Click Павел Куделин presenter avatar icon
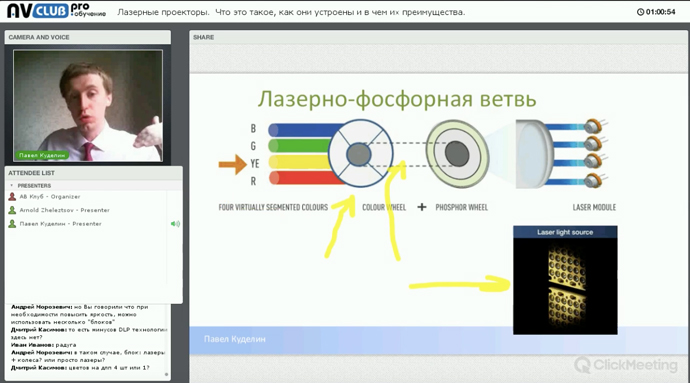 12,224
